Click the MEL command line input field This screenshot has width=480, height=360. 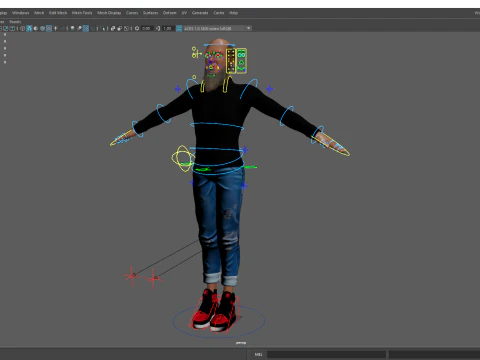coord(326,354)
